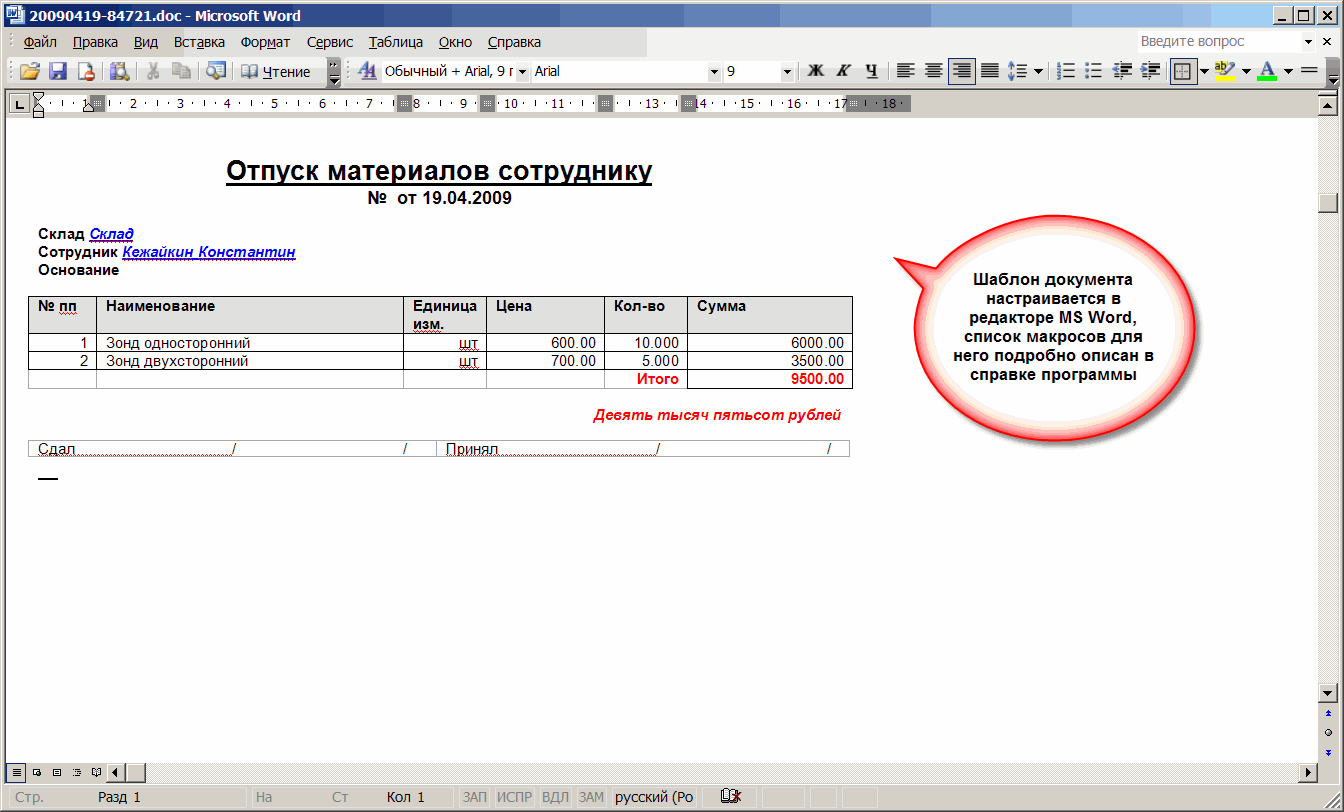Open the Arial font name dropdown

pyautogui.click(x=714, y=72)
